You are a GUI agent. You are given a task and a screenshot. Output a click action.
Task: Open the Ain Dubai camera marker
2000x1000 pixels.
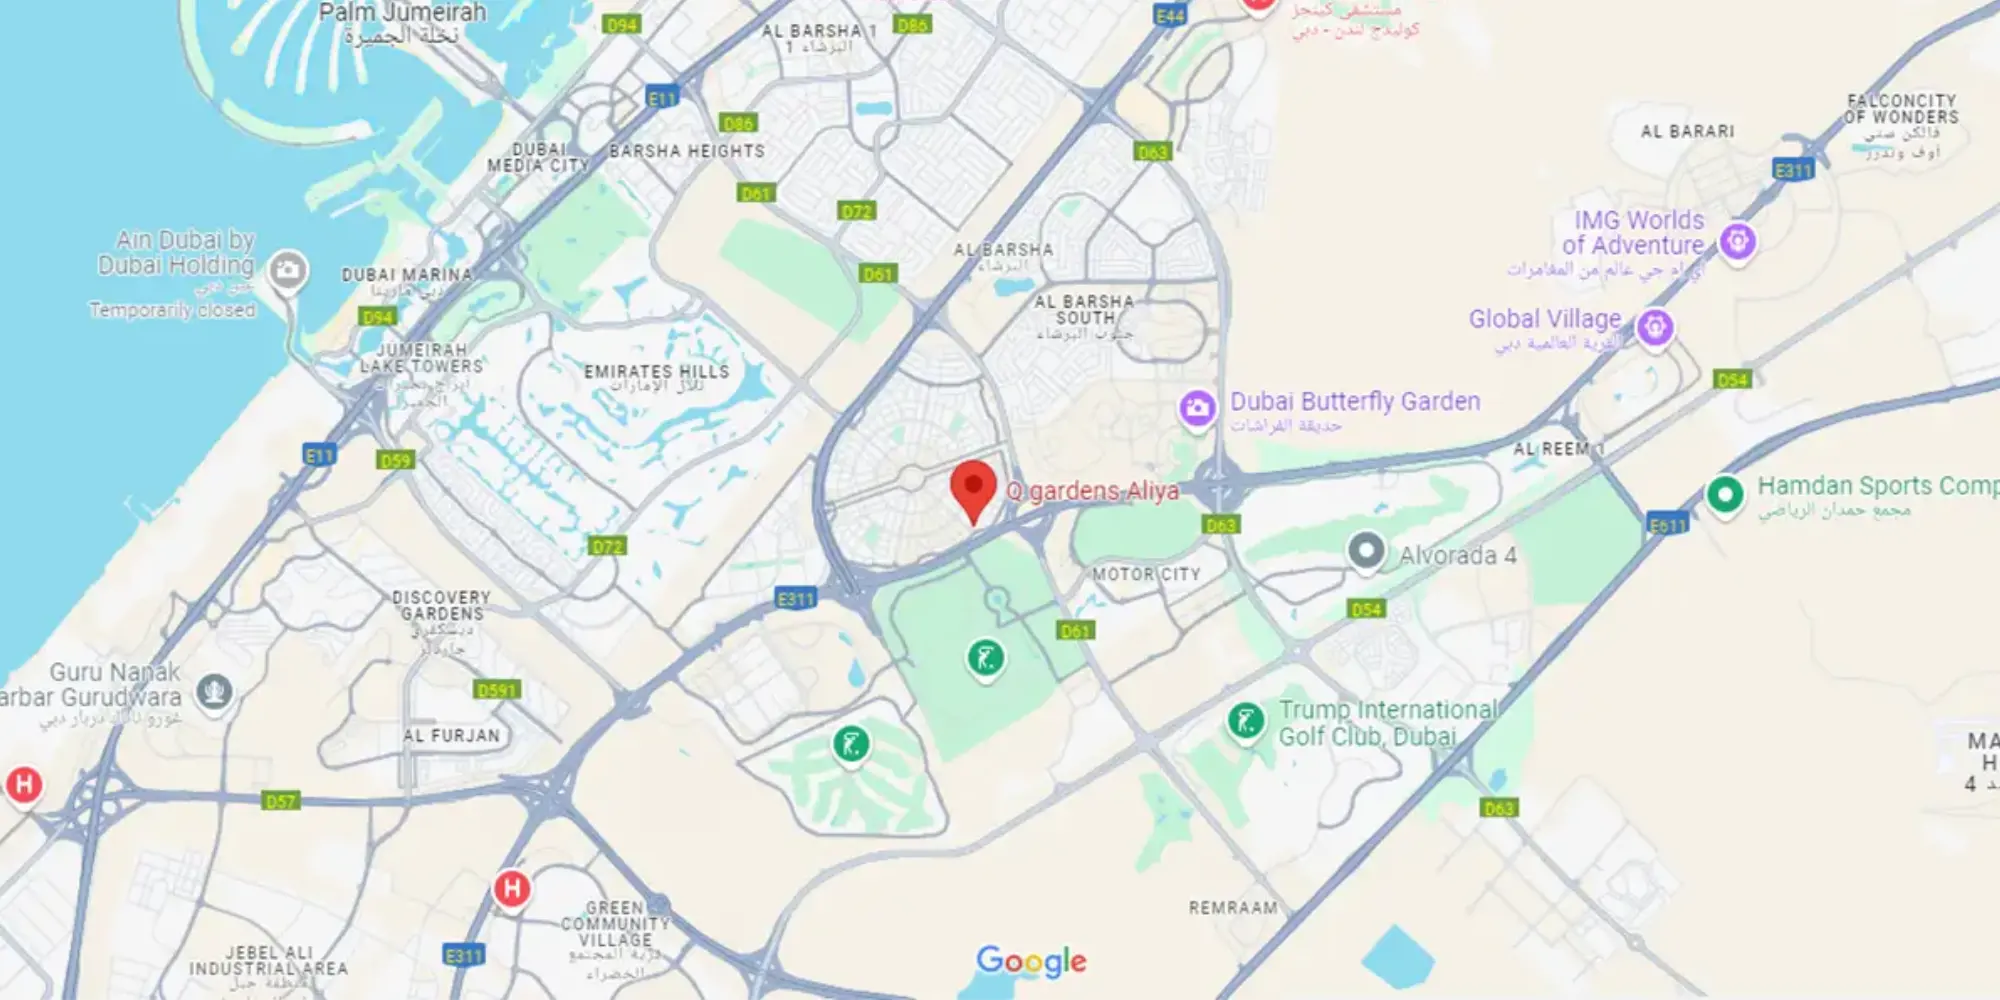click(x=288, y=270)
